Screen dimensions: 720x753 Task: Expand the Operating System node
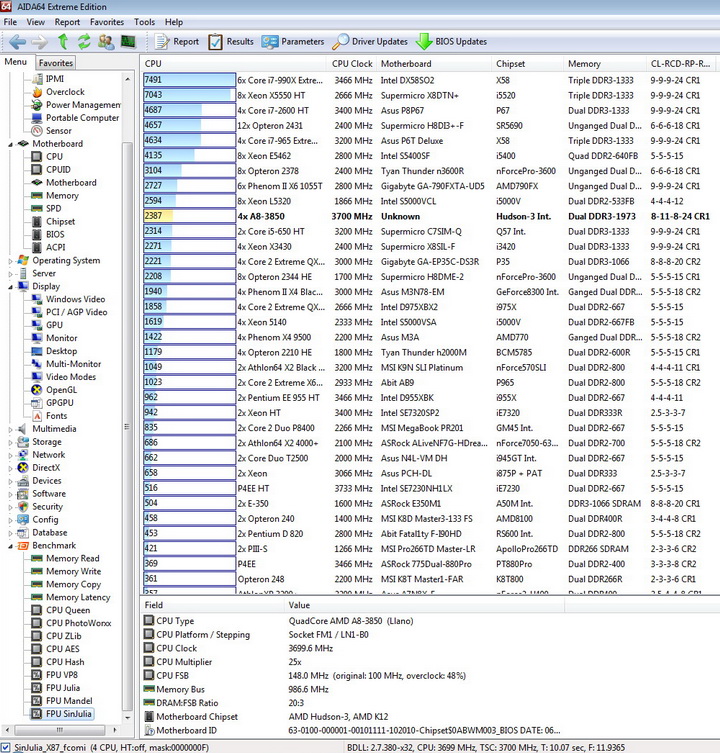tap(11, 261)
